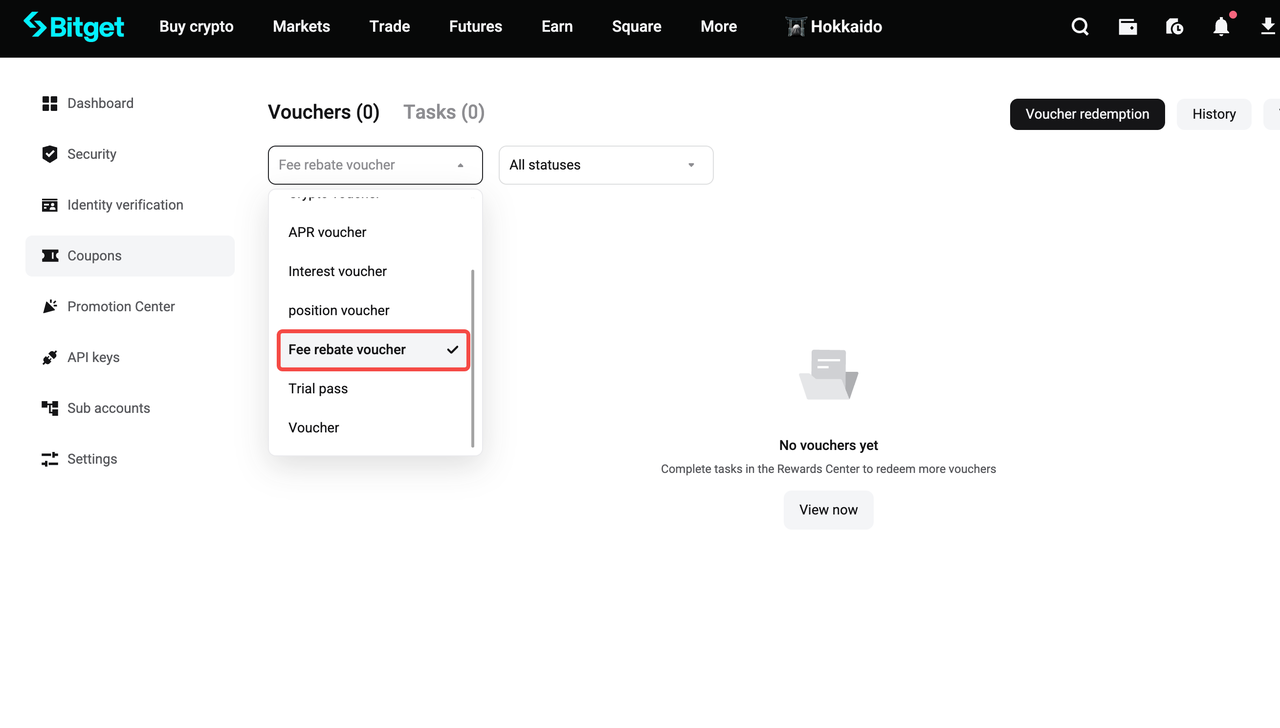The width and height of the screenshot is (1280, 728).
Task: Click the Voucher redemption button
Action: 1087,114
